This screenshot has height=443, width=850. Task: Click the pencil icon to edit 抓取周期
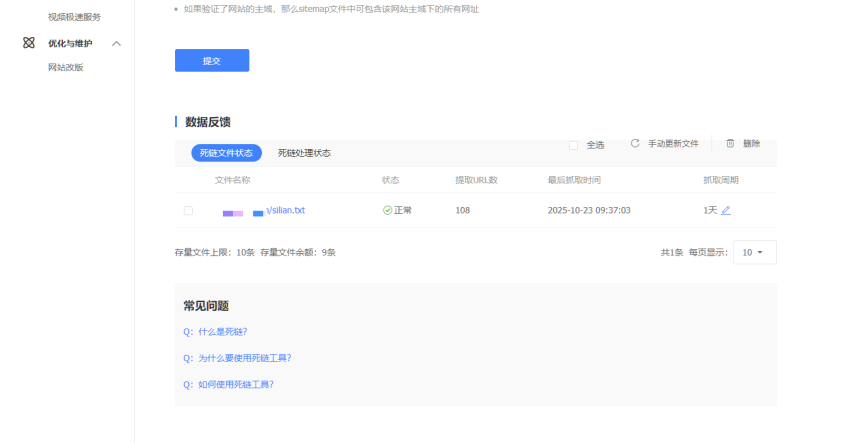[726, 211]
